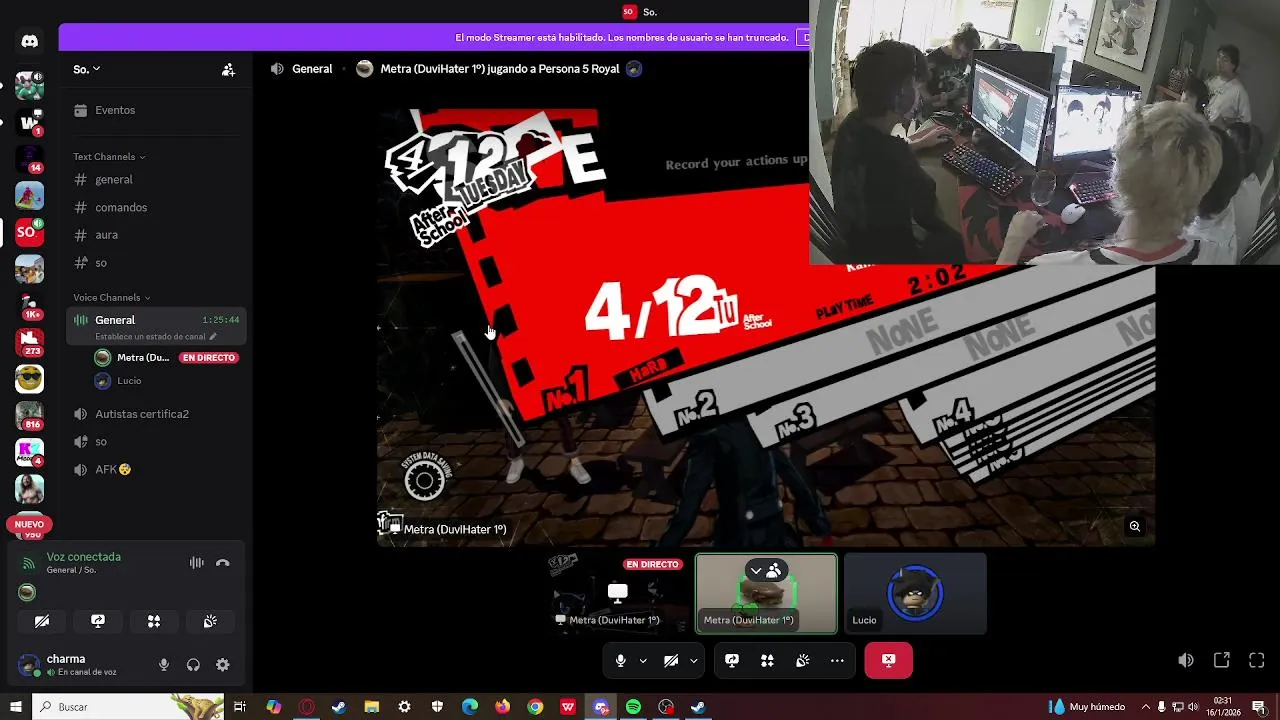Screen dimensions: 1280x720
Task: Open the server with 273 badge
Action: tap(29, 342)
